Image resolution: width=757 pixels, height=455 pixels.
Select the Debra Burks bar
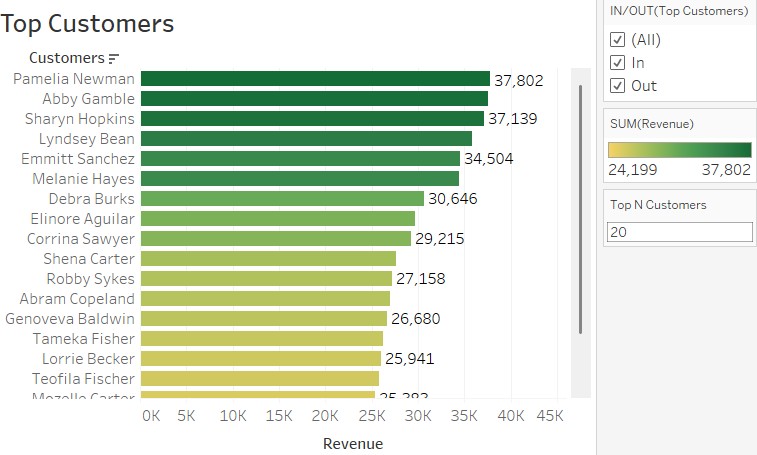(282, 199)
